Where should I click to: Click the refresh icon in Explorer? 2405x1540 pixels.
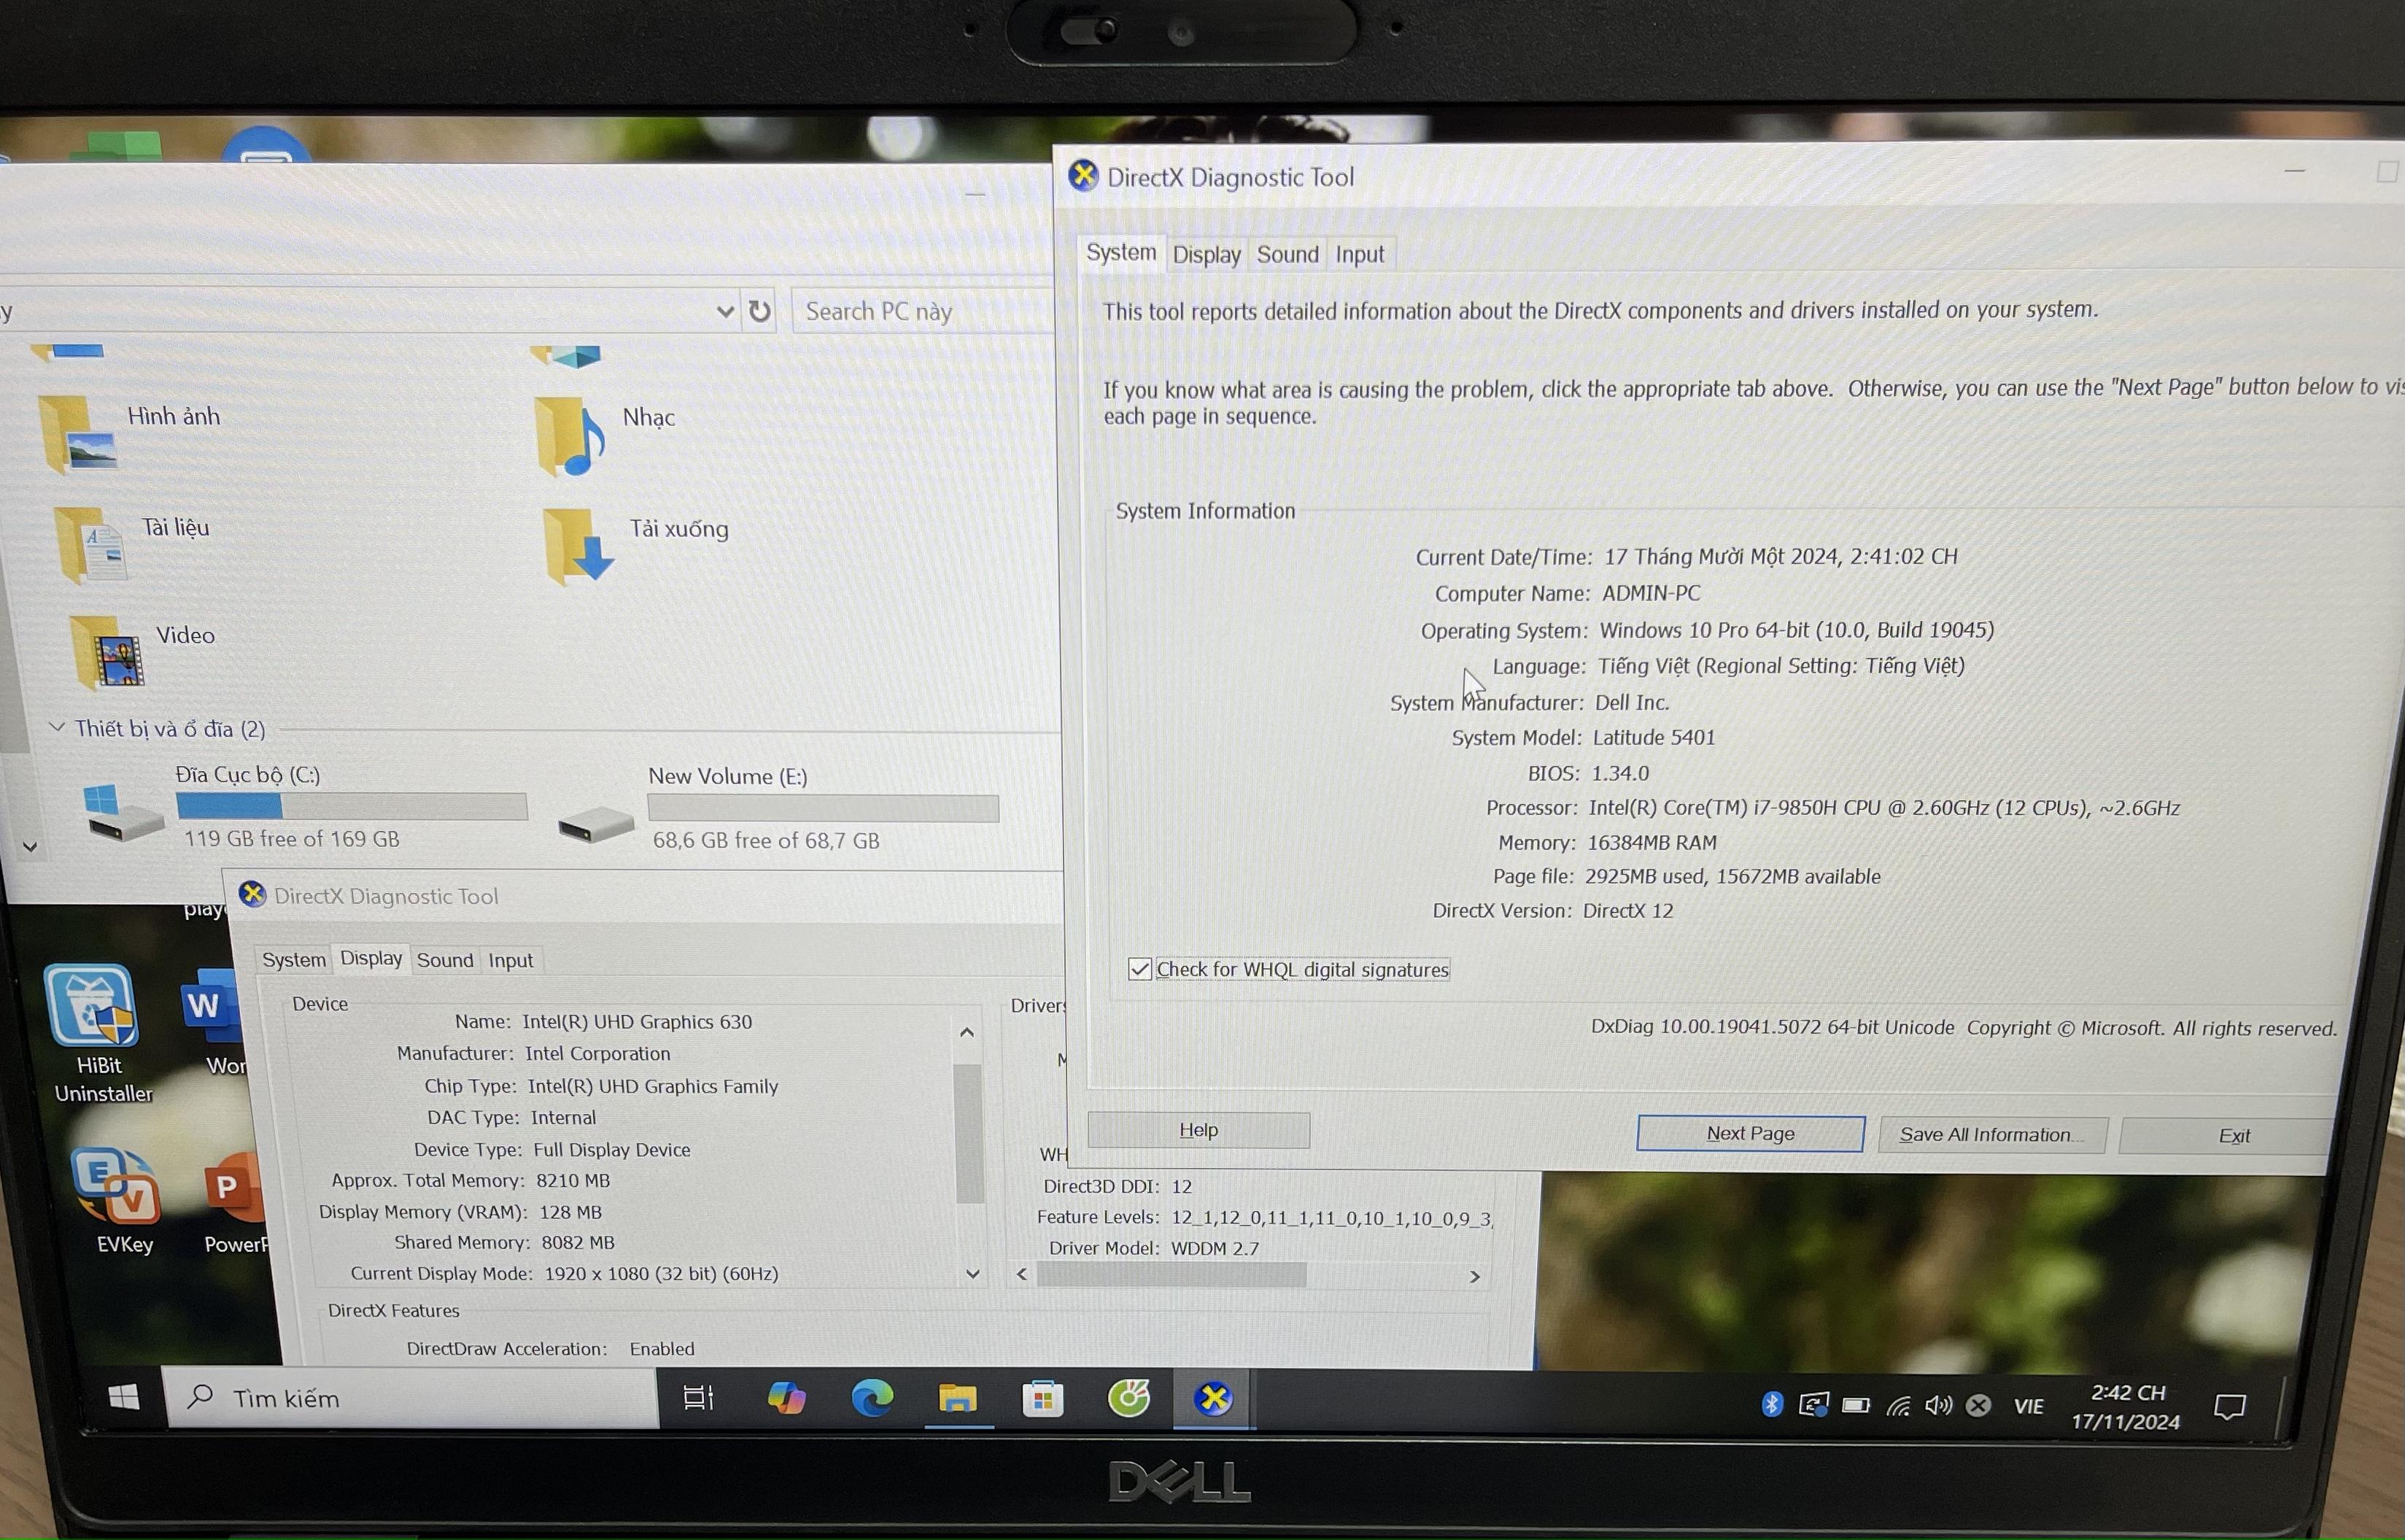760,311
